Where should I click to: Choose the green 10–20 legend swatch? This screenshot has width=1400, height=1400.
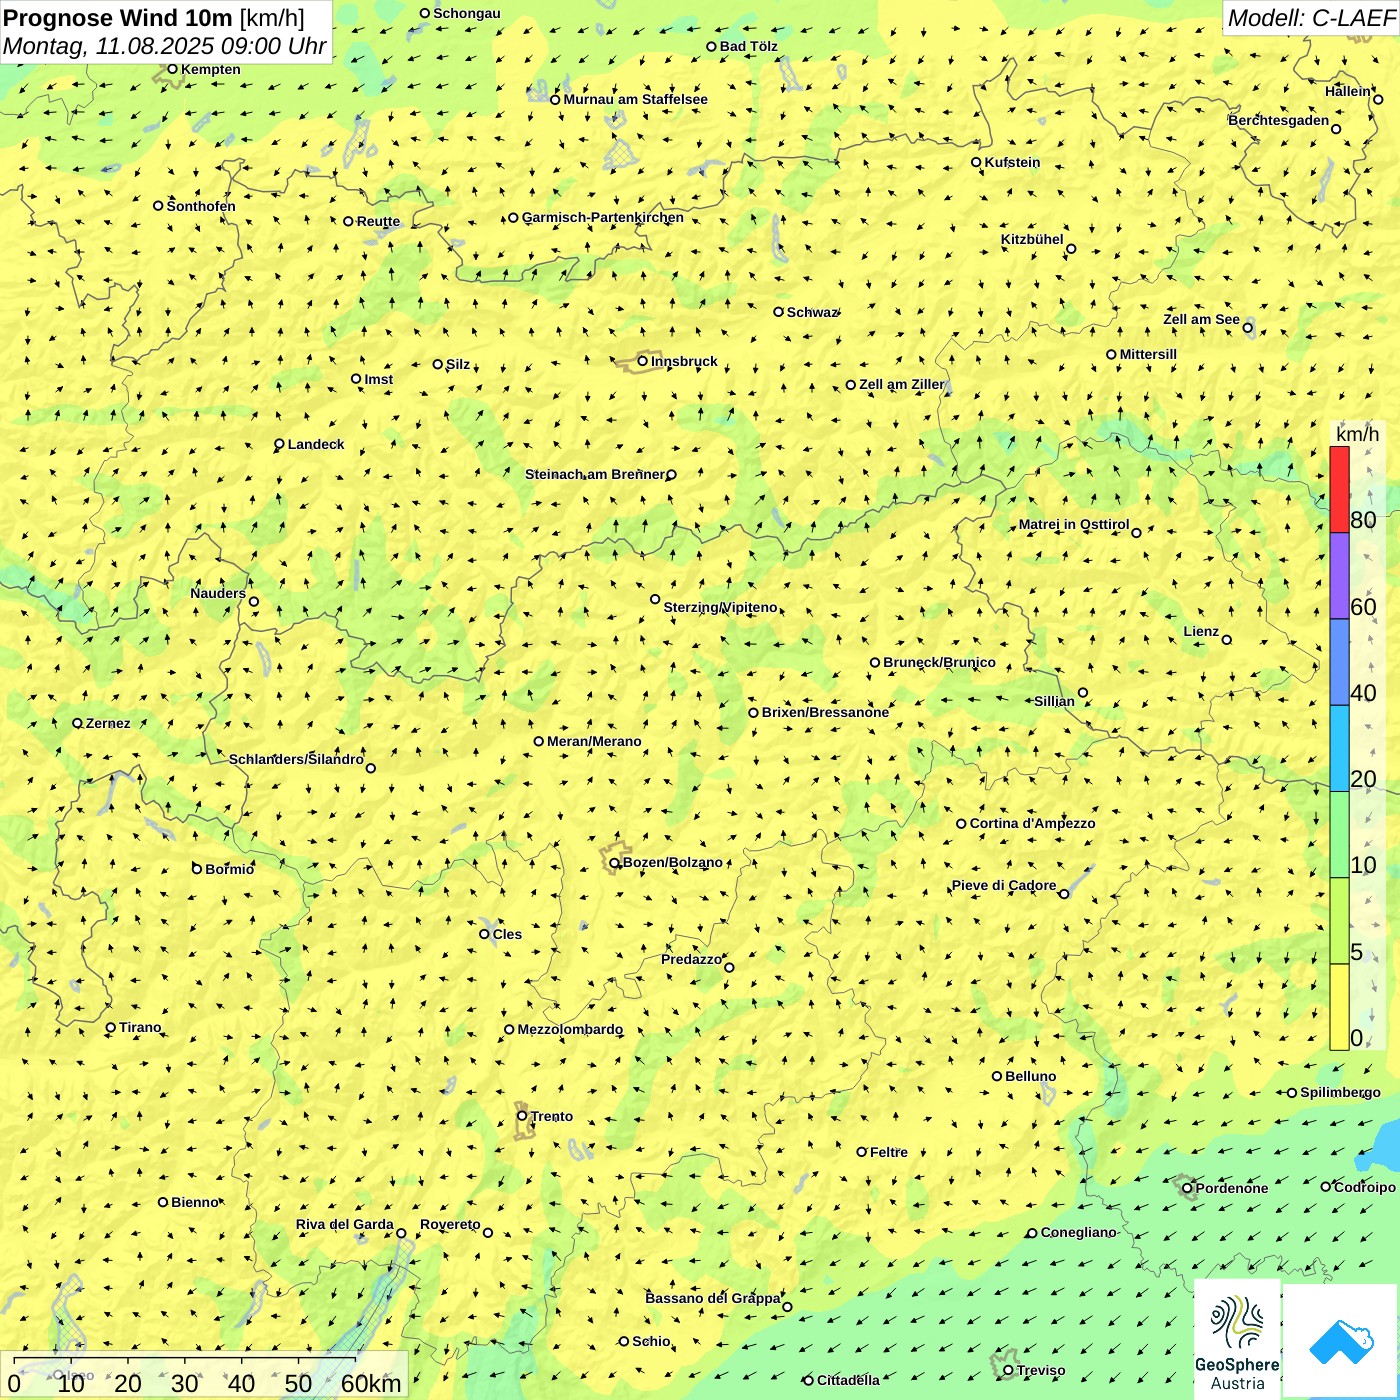[1339, 835]
